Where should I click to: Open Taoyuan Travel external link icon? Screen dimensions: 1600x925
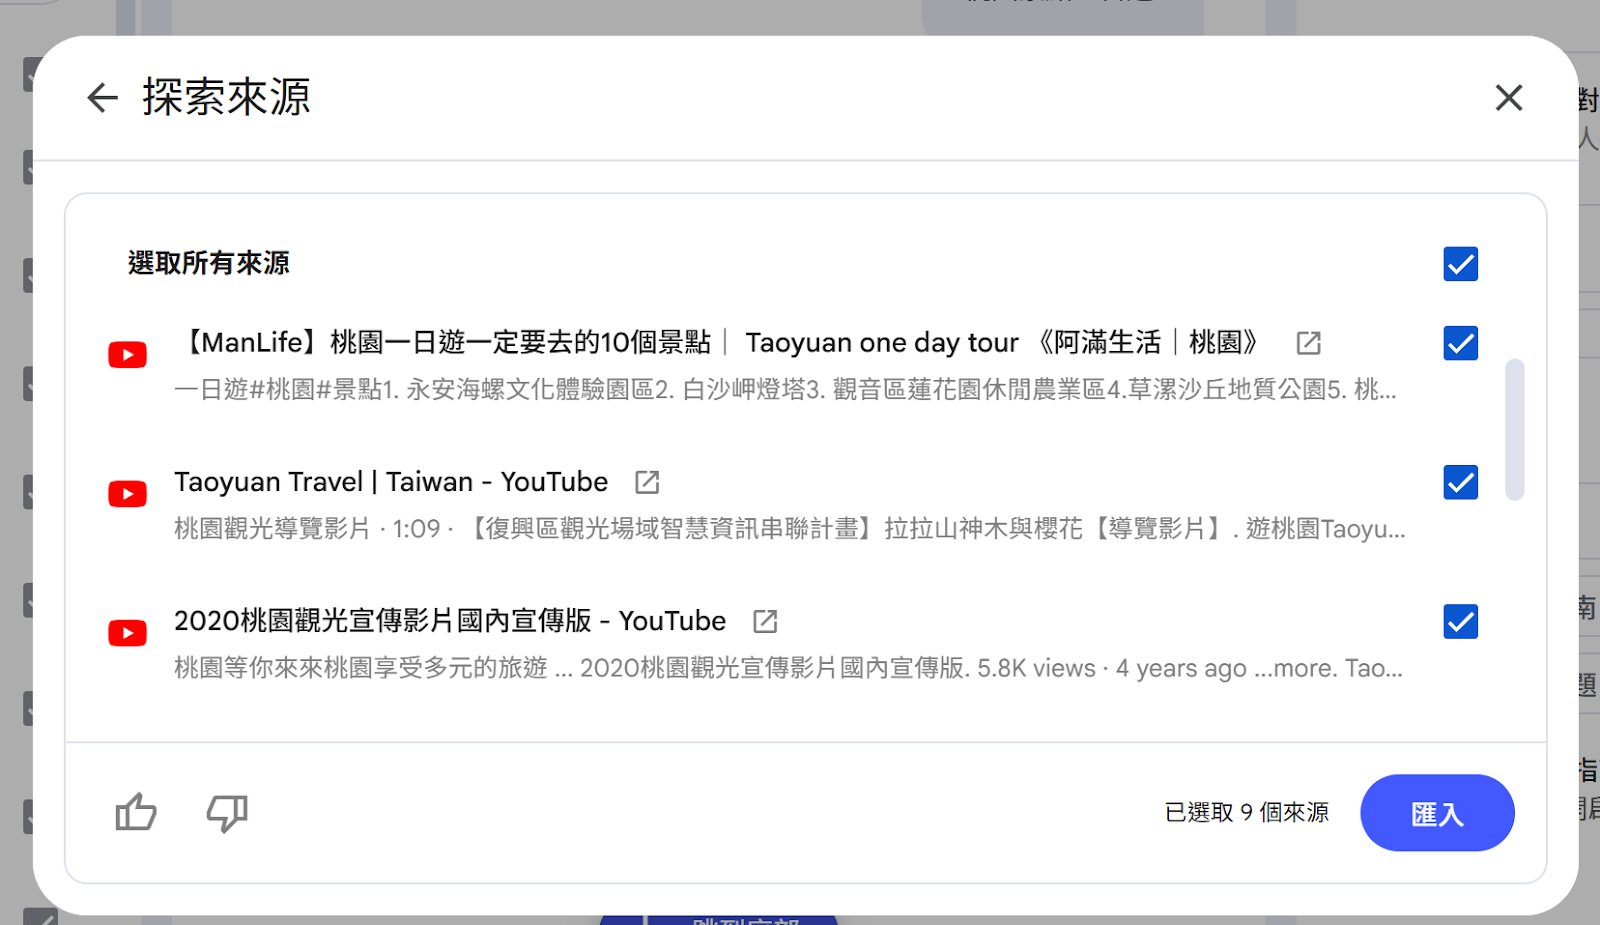click(x=647, y=482)
